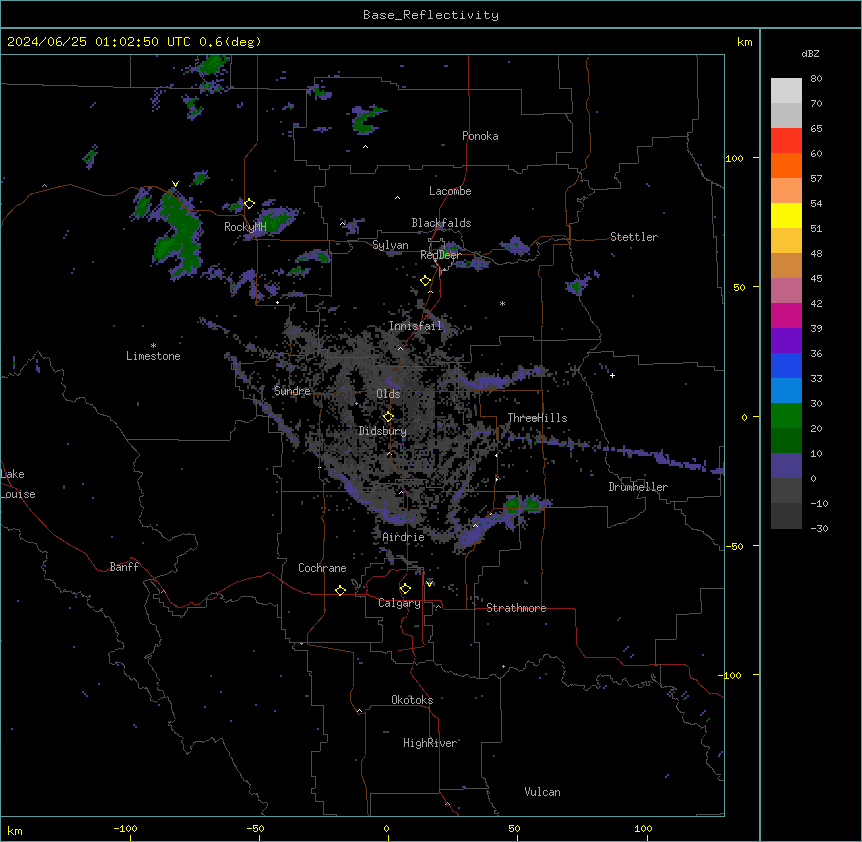
Task: Click the Strathmore label
Action: [x=516, y=608]
